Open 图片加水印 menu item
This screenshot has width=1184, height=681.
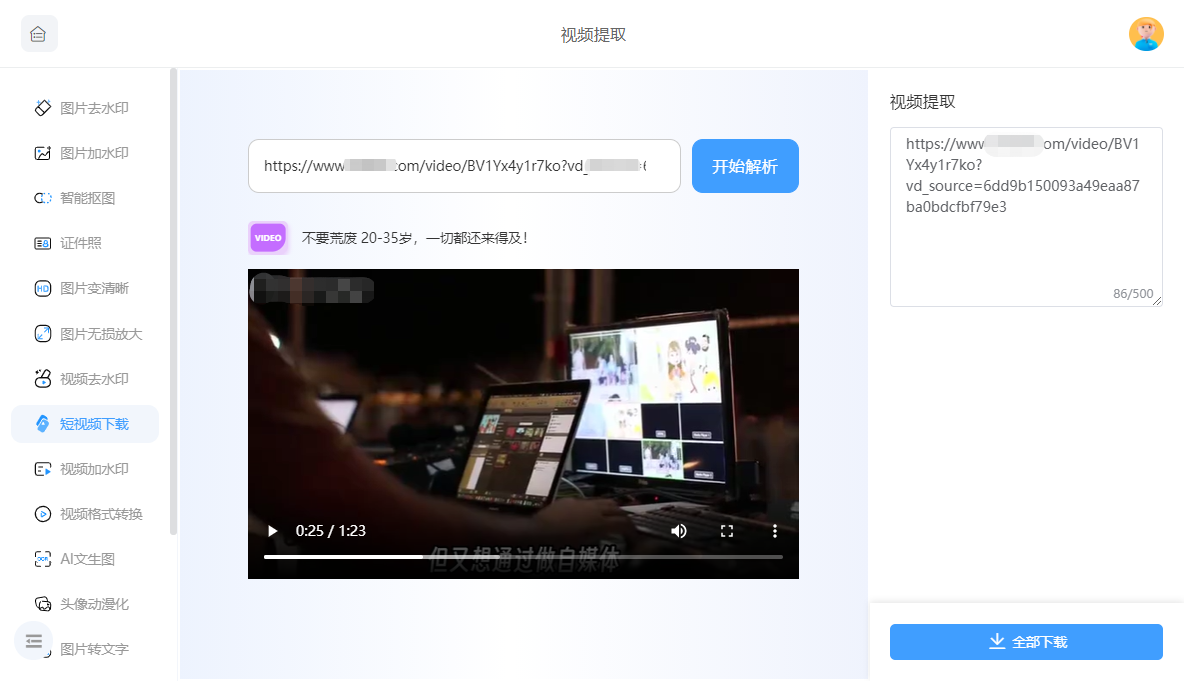85,153
